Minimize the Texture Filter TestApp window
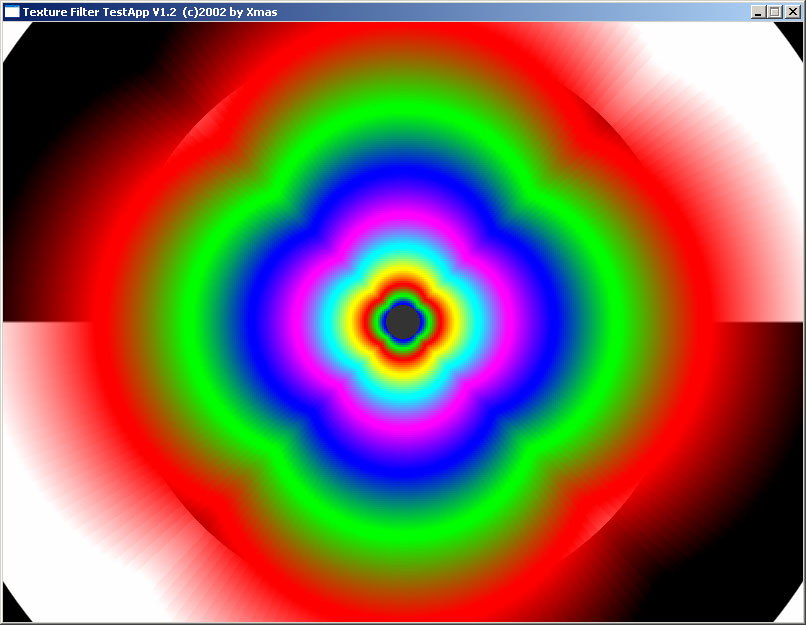 pos(758,12)
